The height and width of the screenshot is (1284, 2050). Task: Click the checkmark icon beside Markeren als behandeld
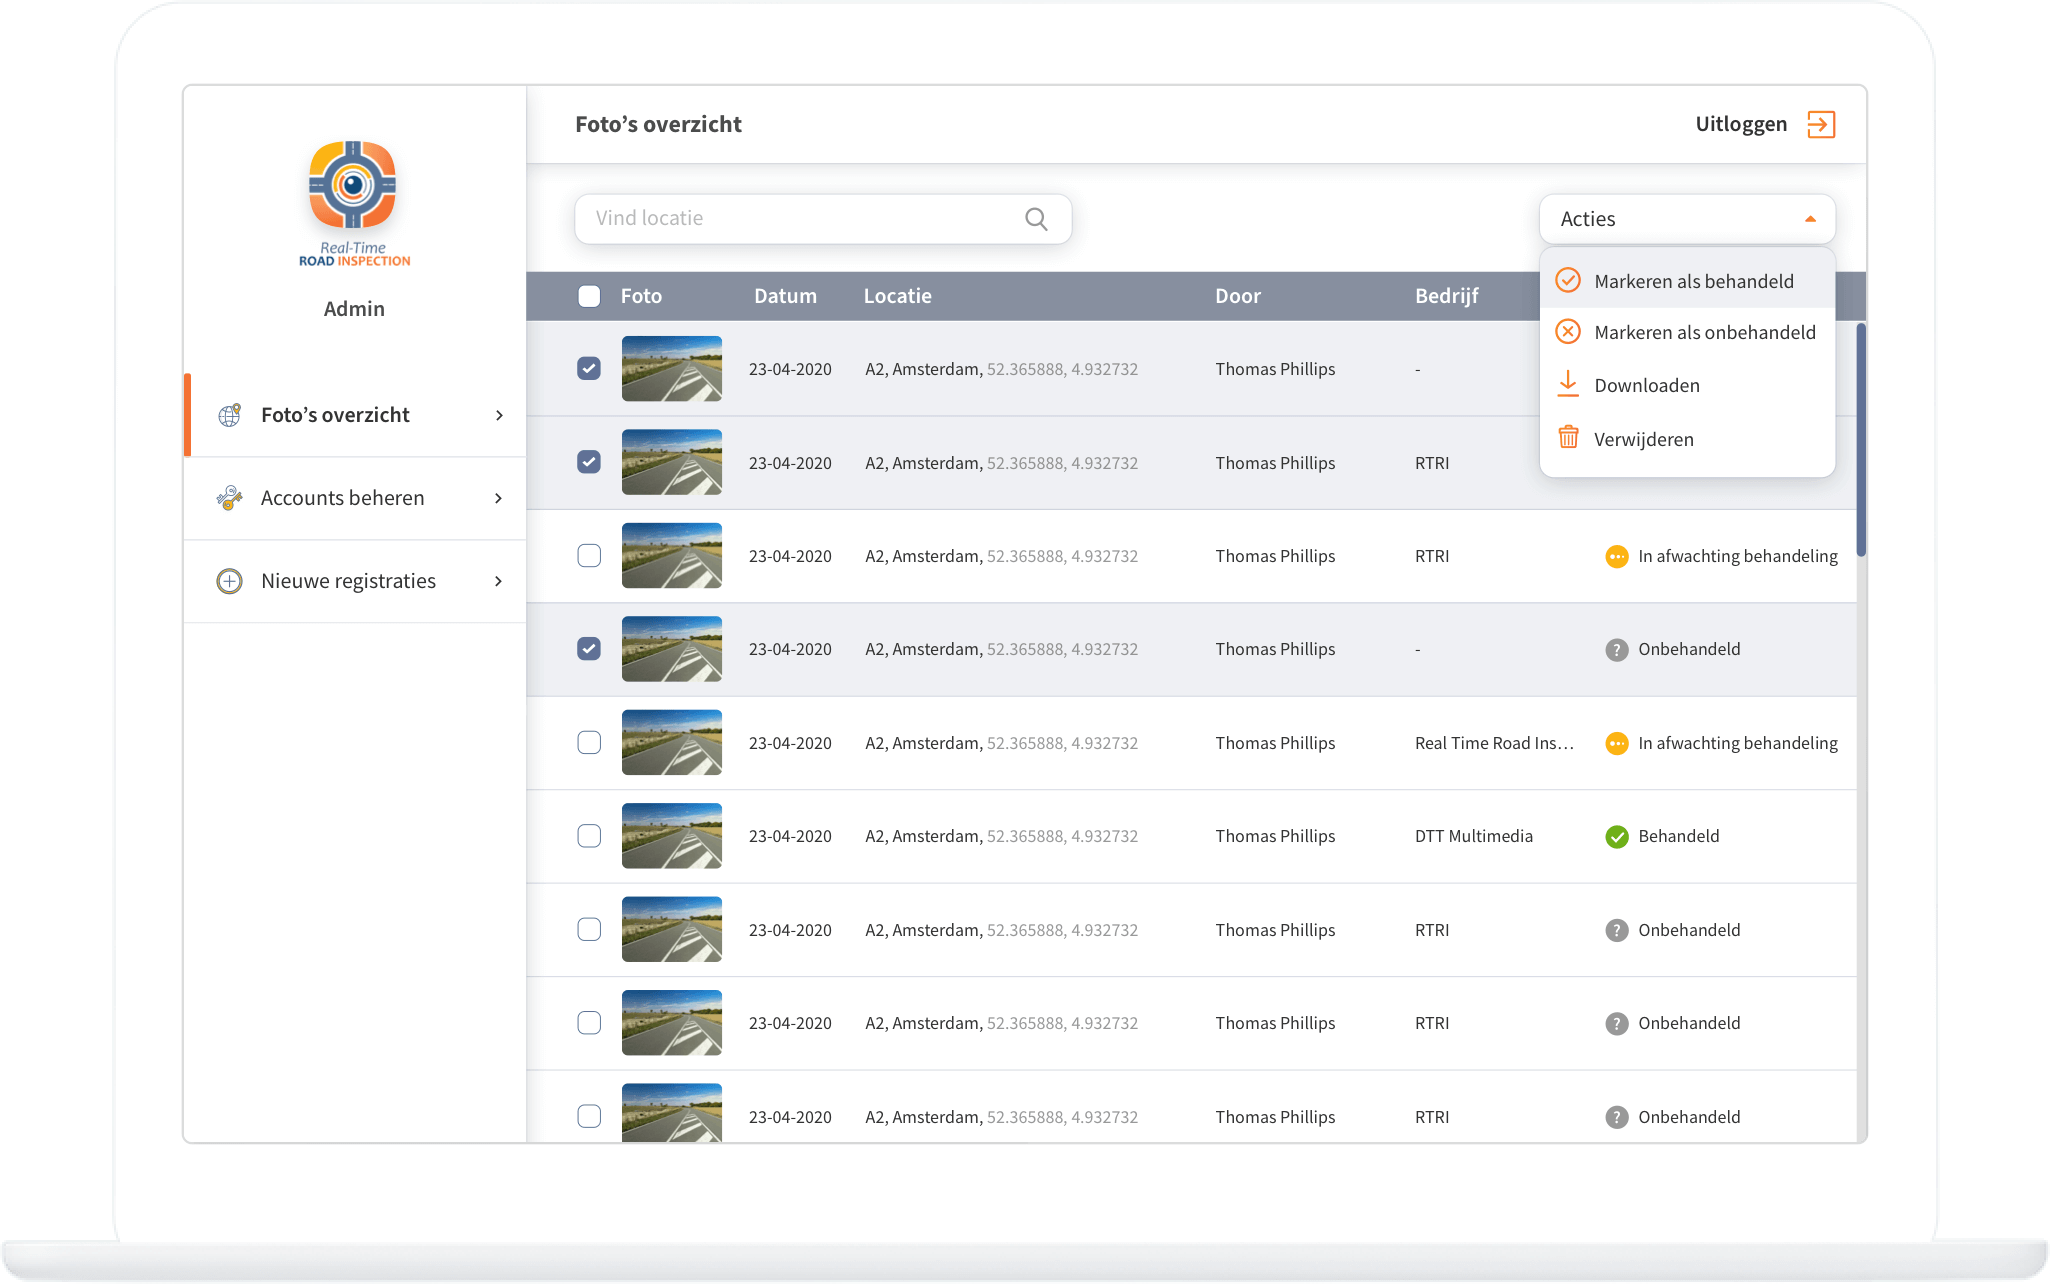pyautogui.click(x=1568, y=281)
